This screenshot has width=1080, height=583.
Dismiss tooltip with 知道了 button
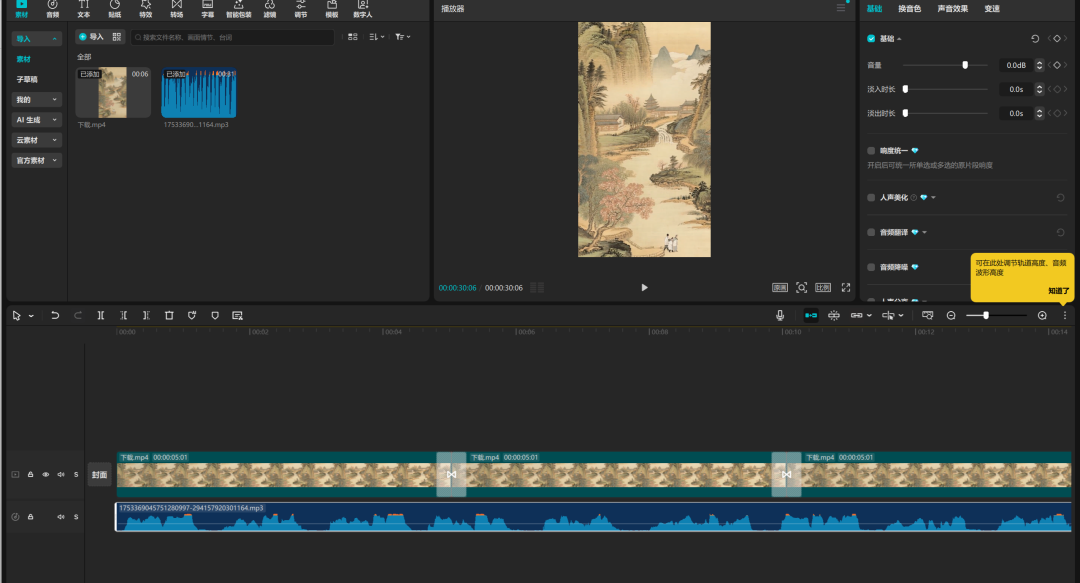pos(1058,291)
